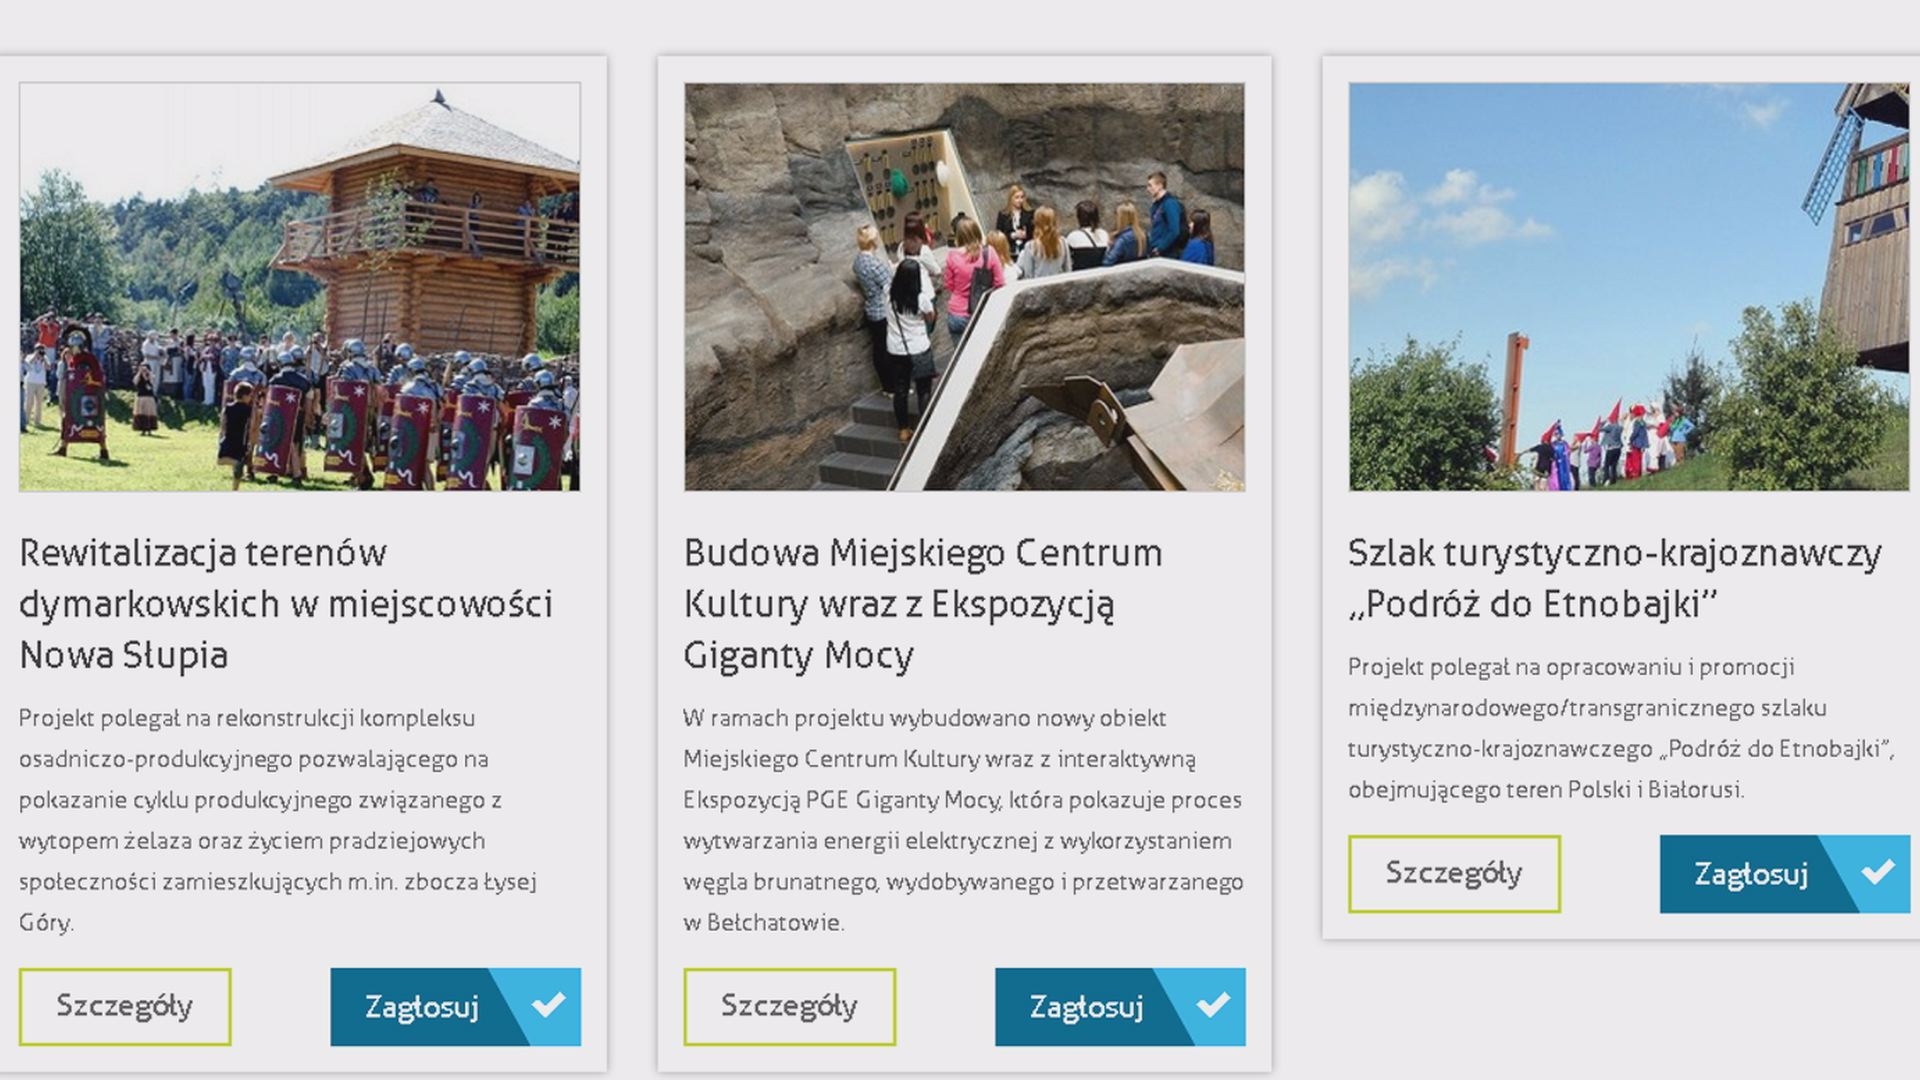This screenshot has width=1920, height=1080.
Task: Click the description about wytop żelaza and Łysa Góra
Action: click(278, 820)
